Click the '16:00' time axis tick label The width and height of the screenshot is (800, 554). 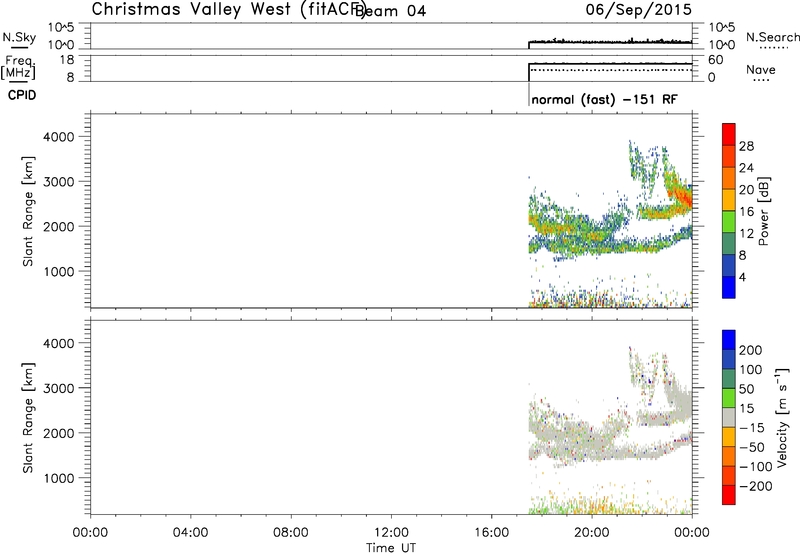pyautogui.click(x=491, y=533)
